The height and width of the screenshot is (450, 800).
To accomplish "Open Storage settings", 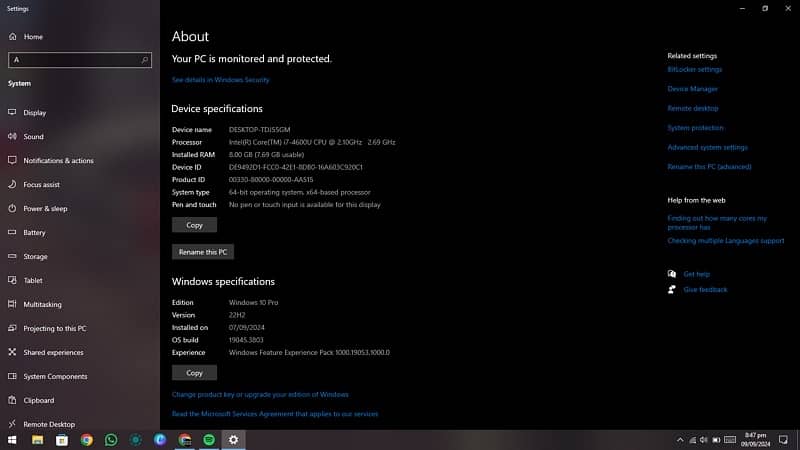I will tap(35, 257).
